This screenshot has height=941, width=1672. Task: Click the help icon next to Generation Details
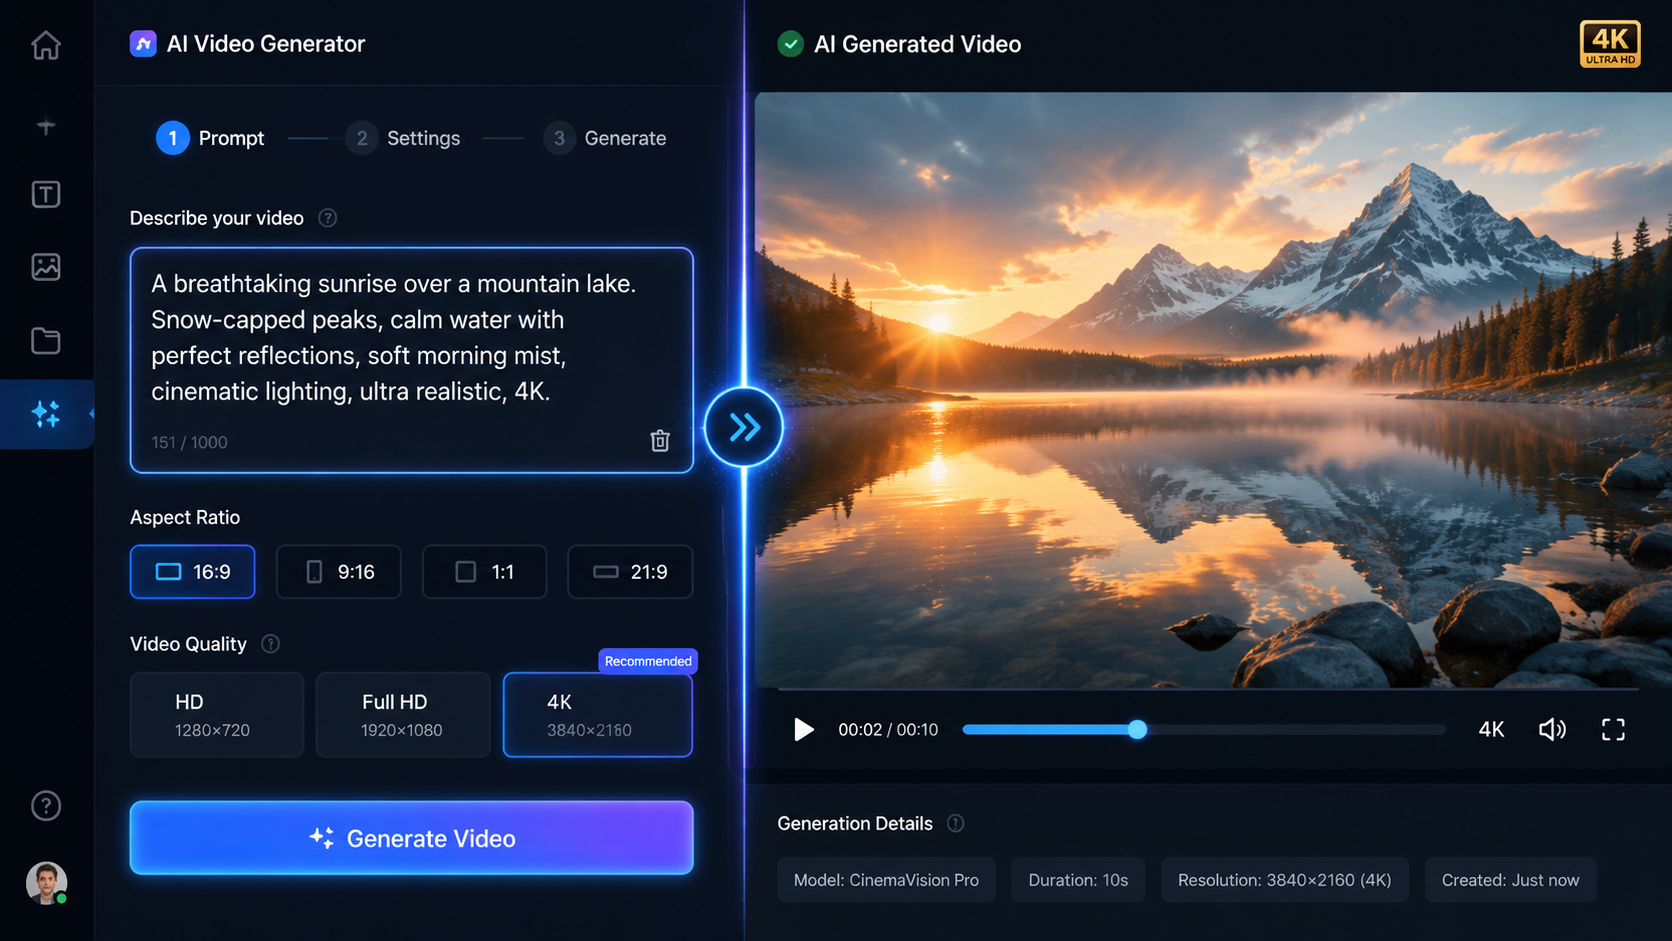click(x=956, y=824)
